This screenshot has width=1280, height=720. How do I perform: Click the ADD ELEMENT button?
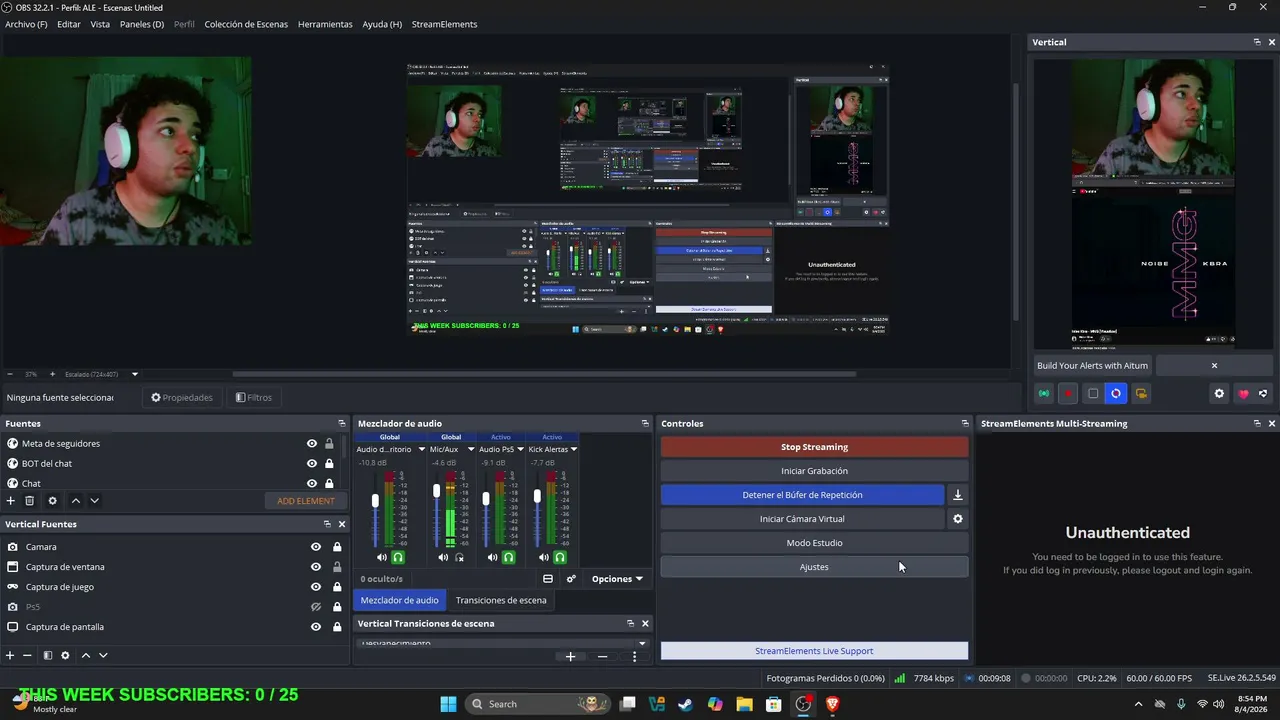click(x=306, y=500)
